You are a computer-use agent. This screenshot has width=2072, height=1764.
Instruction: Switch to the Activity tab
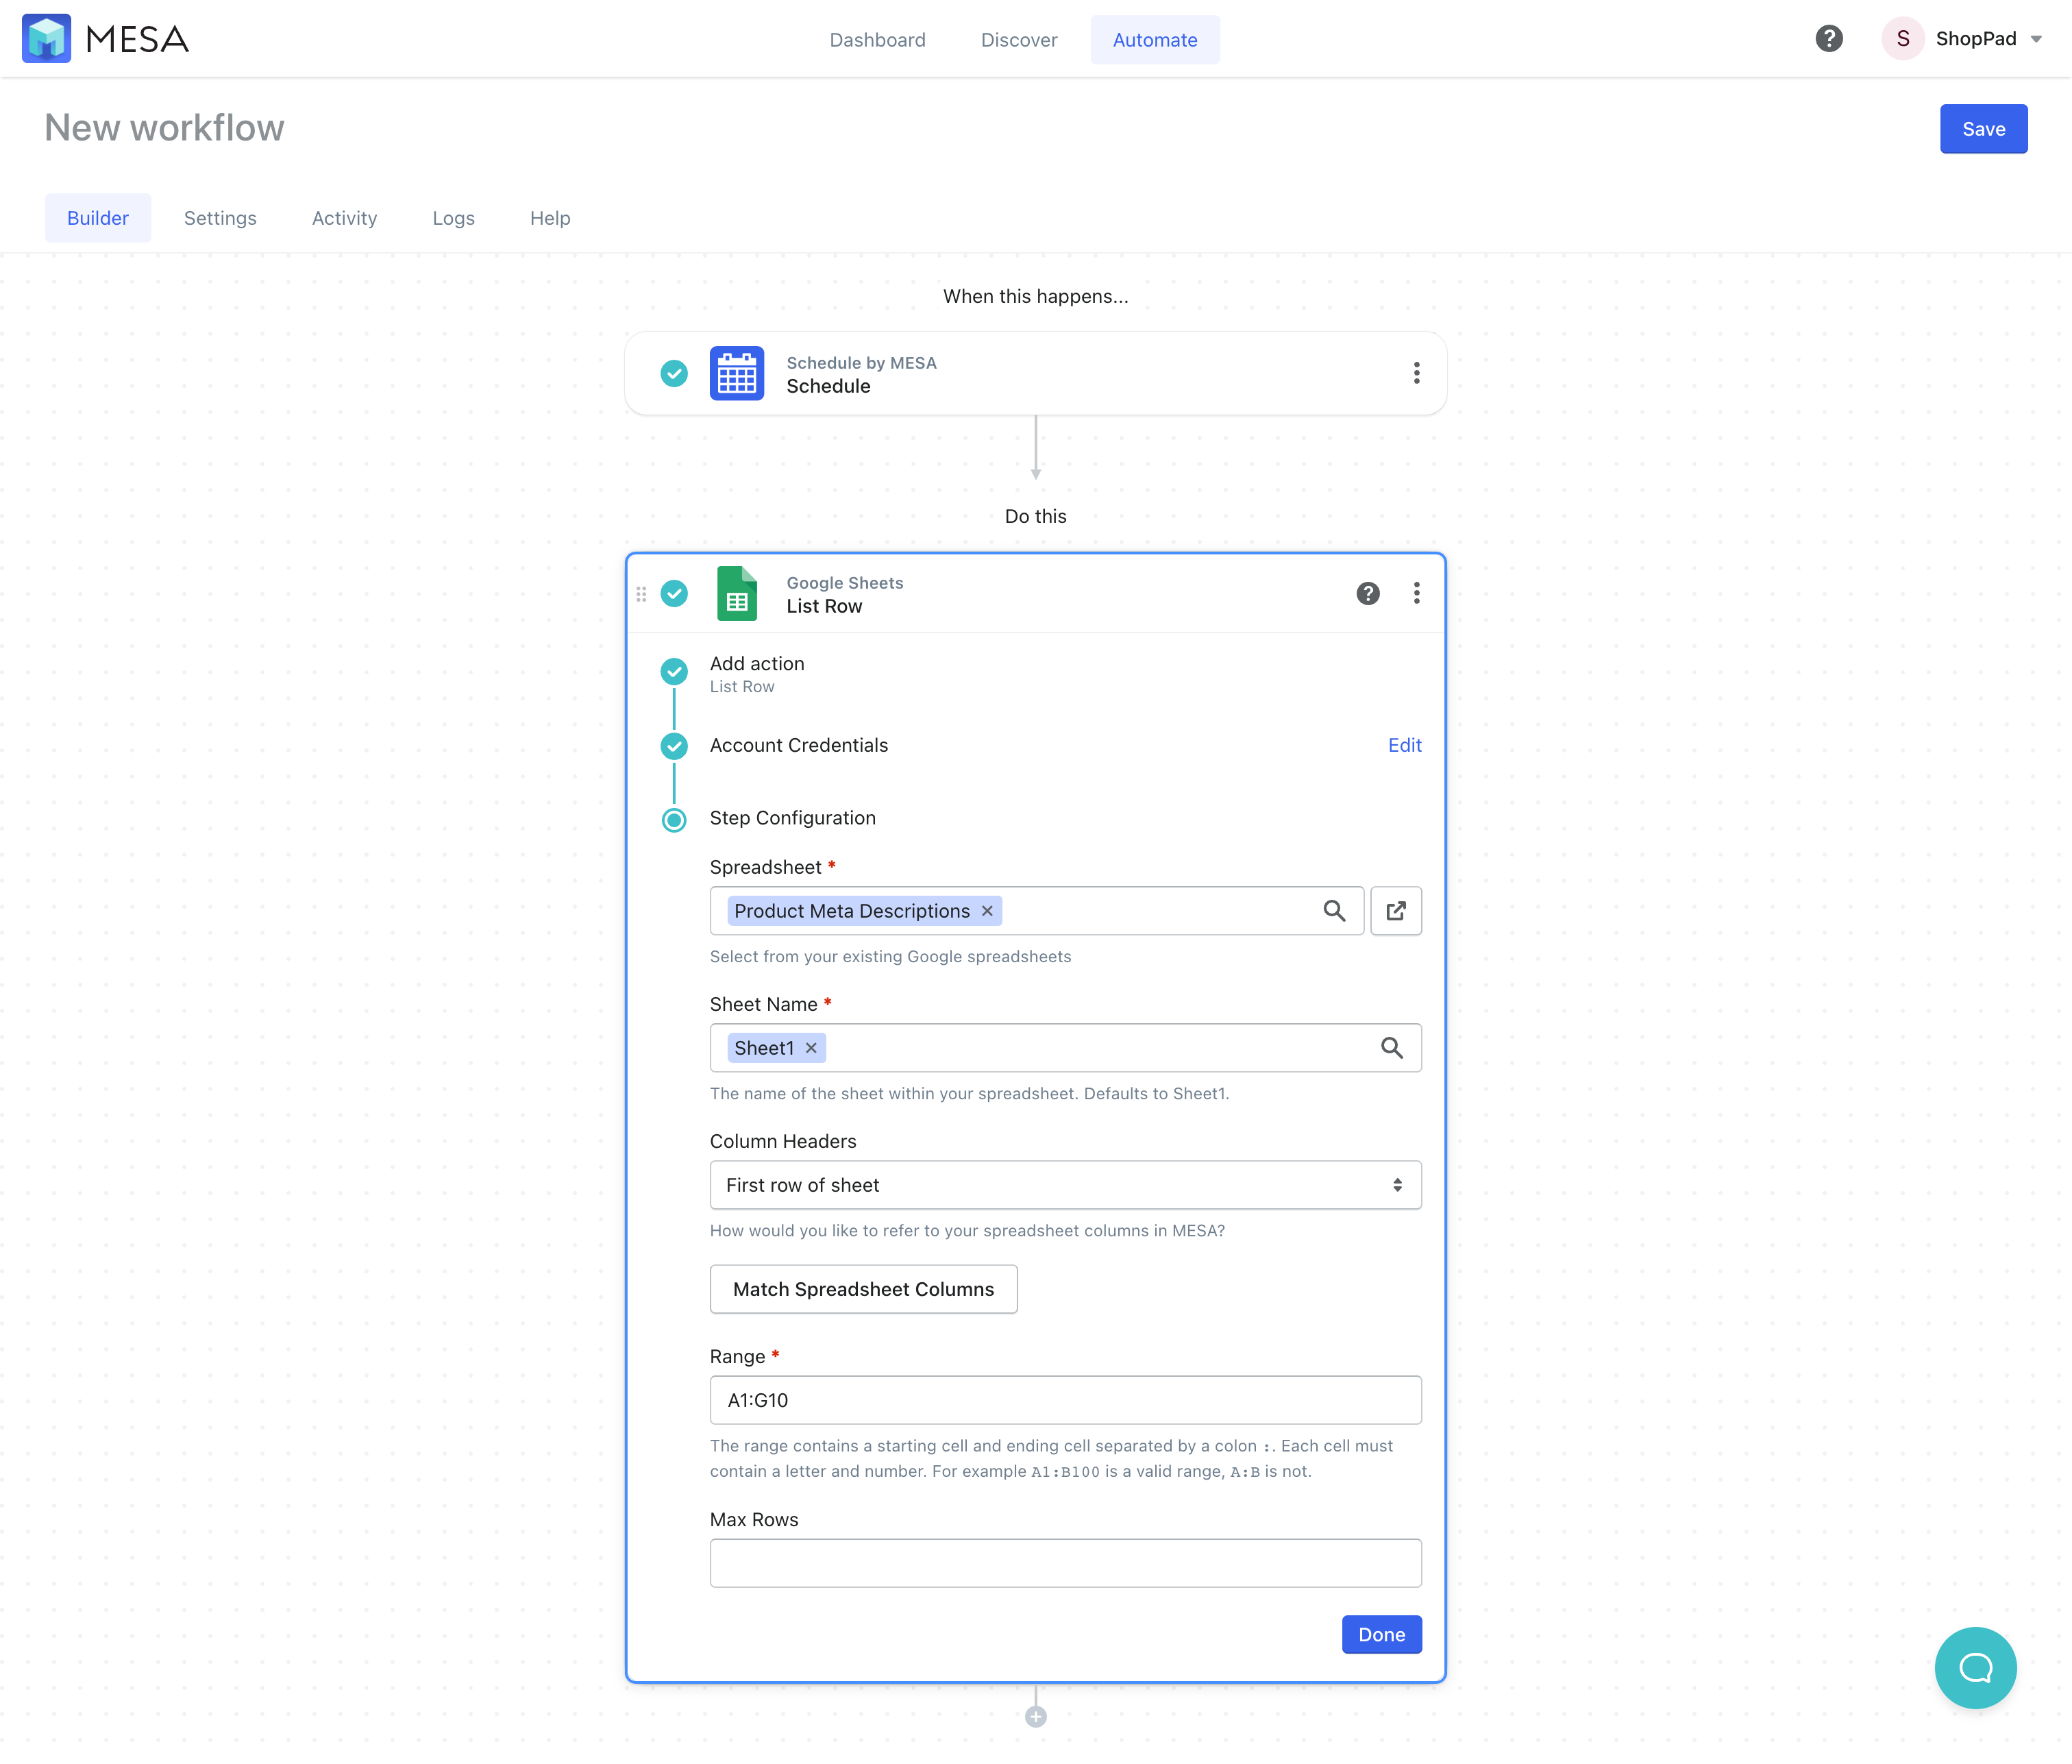(344, 218)
